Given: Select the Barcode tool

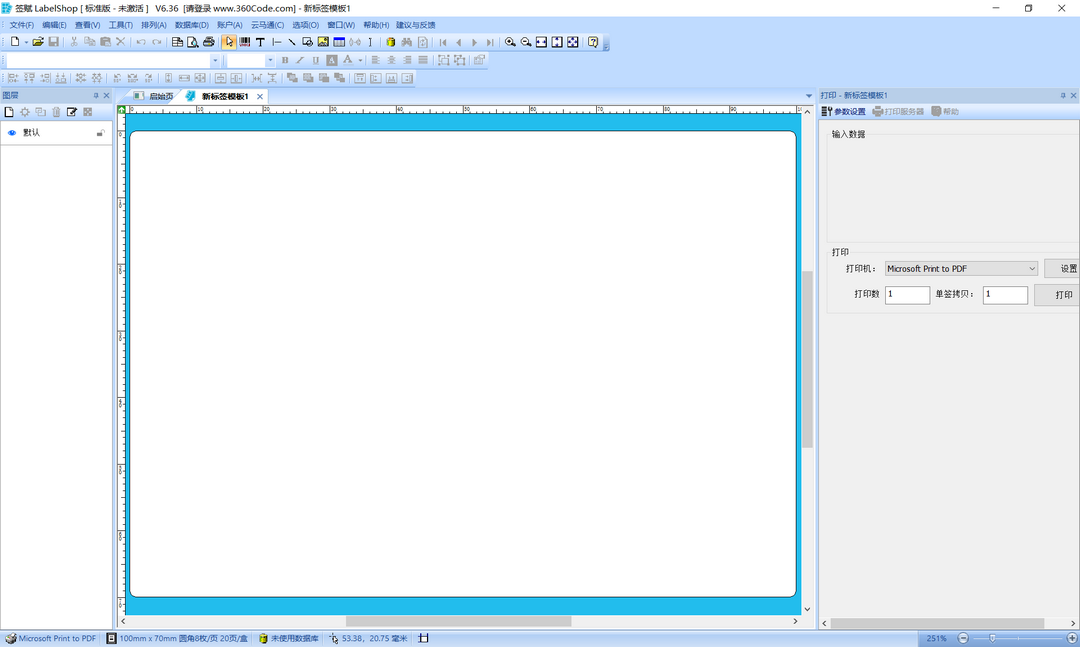Looking at the screenshot, I should (245, 42).
